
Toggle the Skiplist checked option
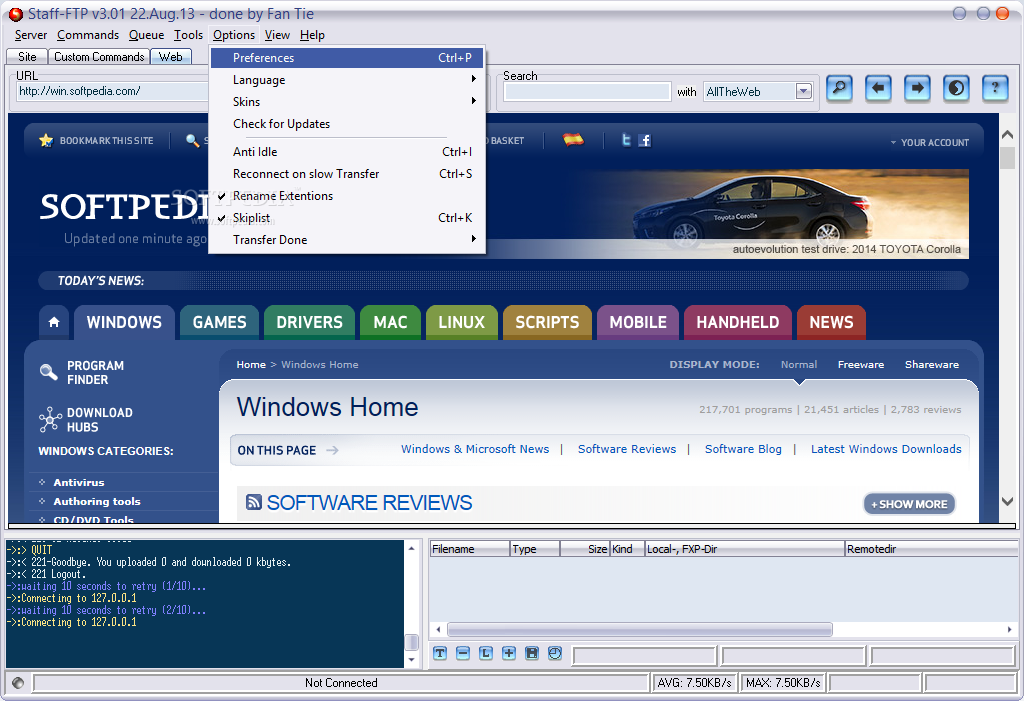347,218
